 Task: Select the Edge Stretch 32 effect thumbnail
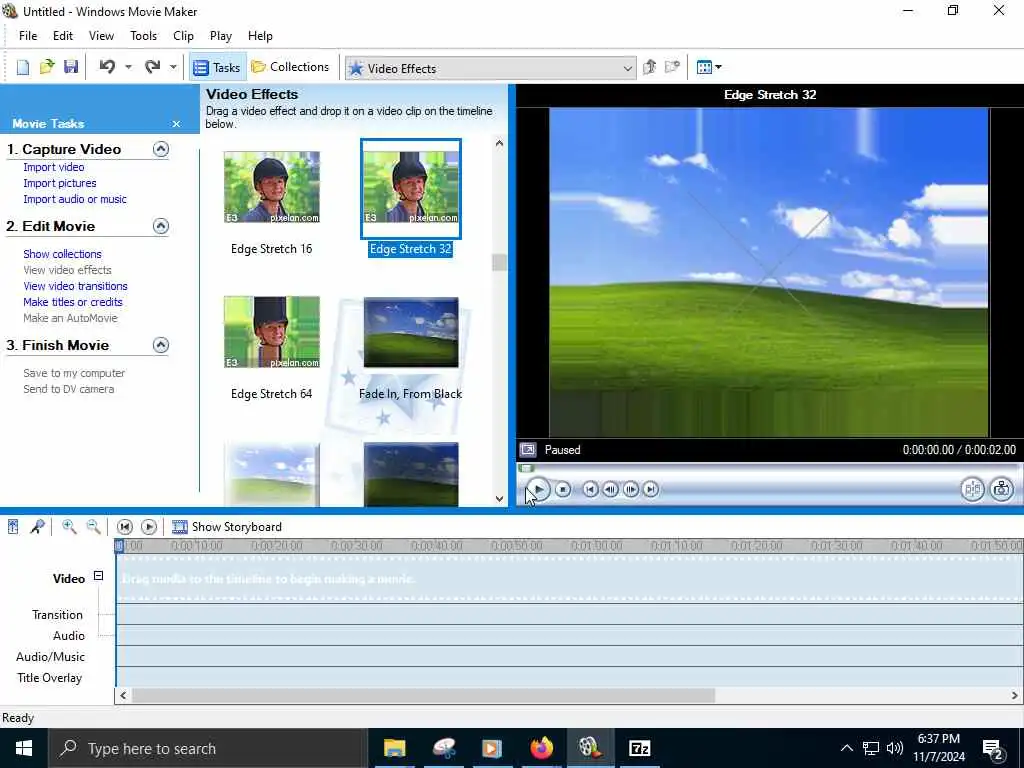[411, 188]
